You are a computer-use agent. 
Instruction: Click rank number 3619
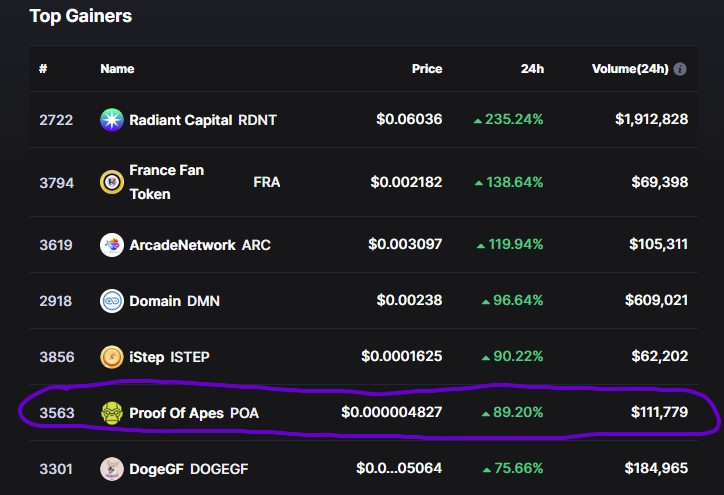coord(56,245)
